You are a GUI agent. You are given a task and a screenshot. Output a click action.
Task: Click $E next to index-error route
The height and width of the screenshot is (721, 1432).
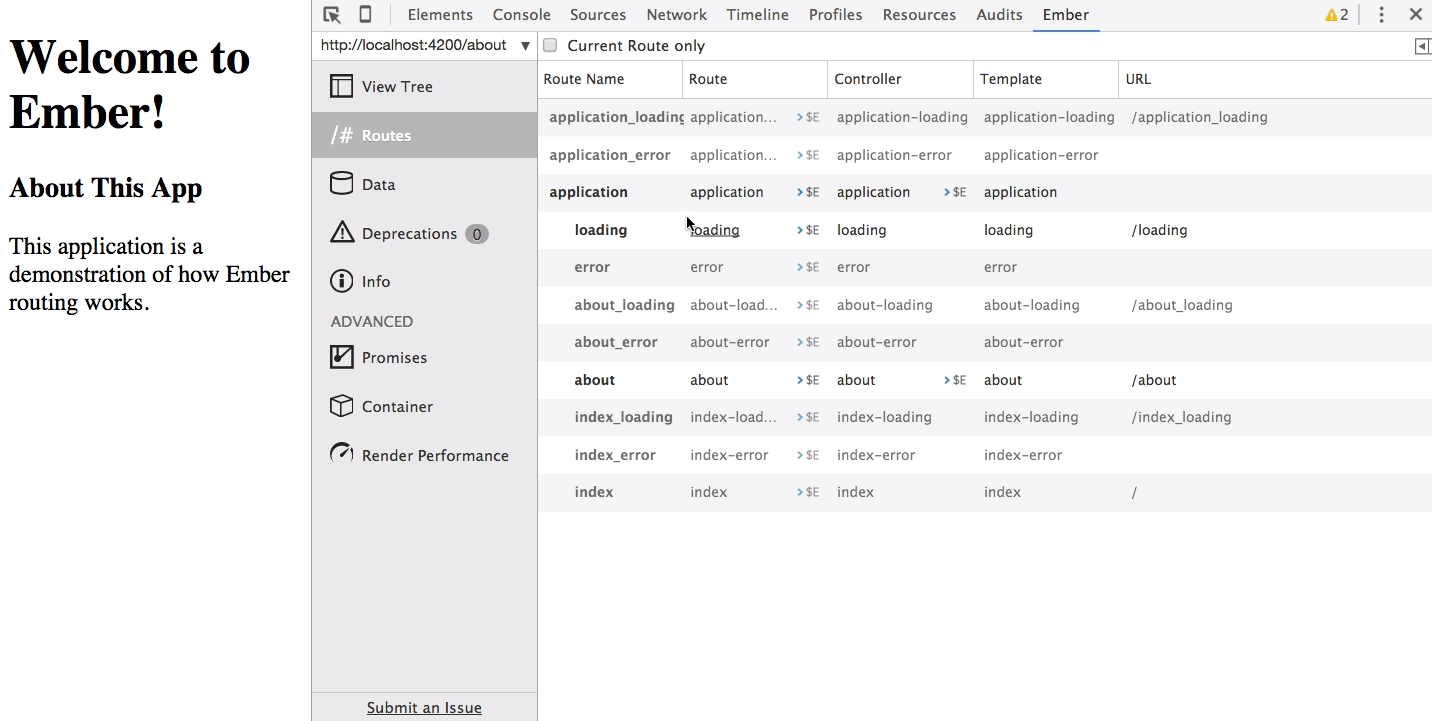[x=808, y=455]
